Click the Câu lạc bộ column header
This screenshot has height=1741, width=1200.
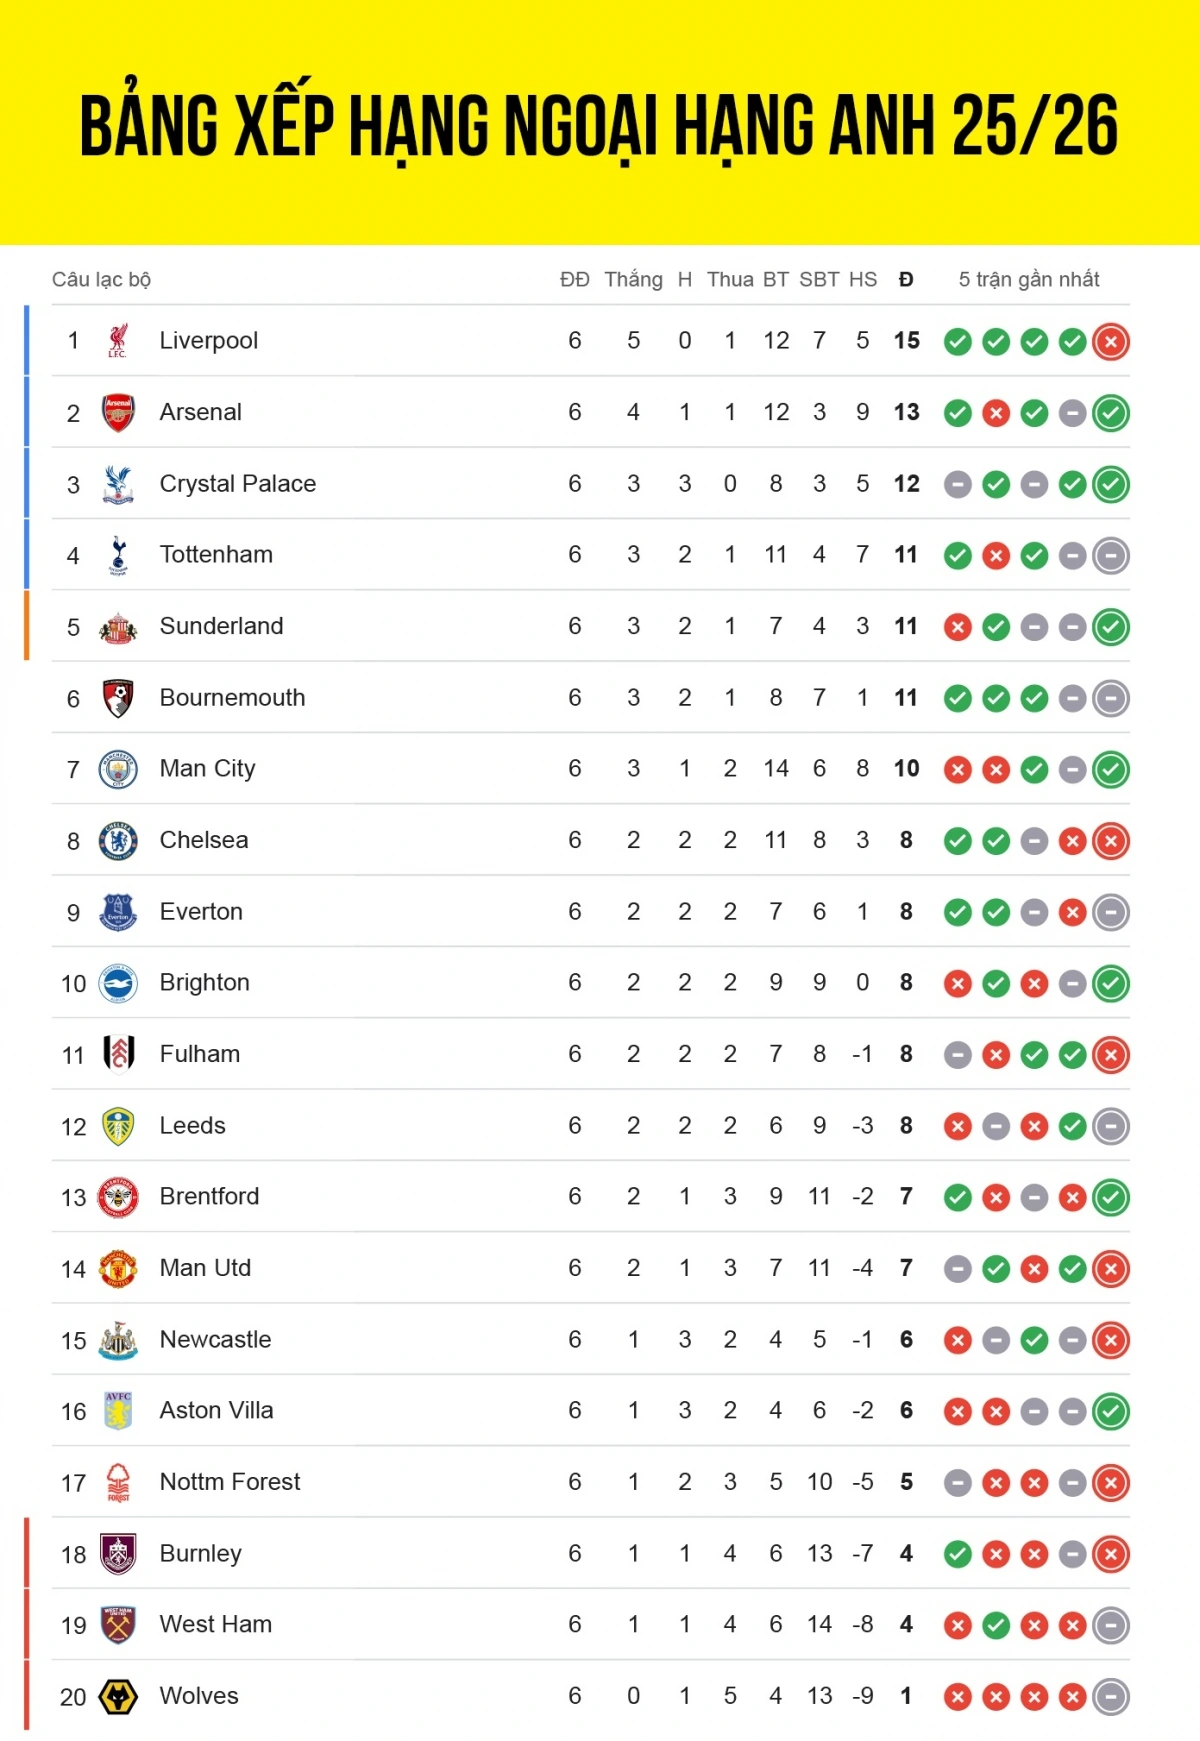(101, 280)
